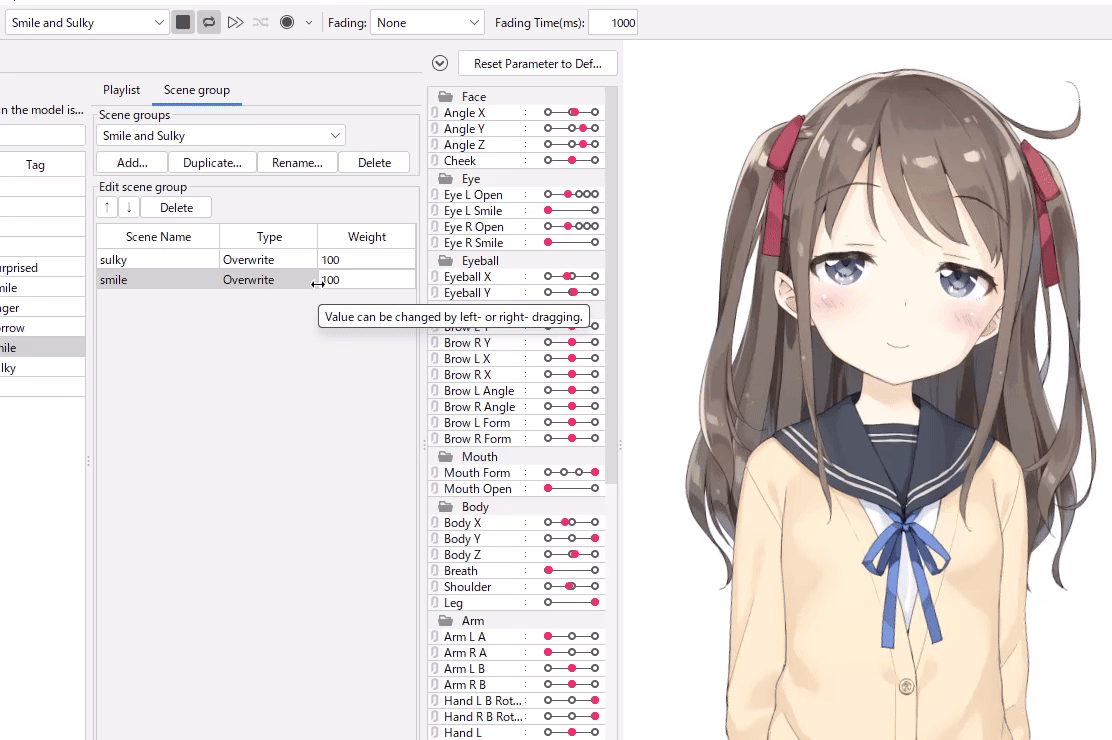Click the icon beside Eye L Open
Viewport: 1112px width, 740px height.
click(435, 194)
